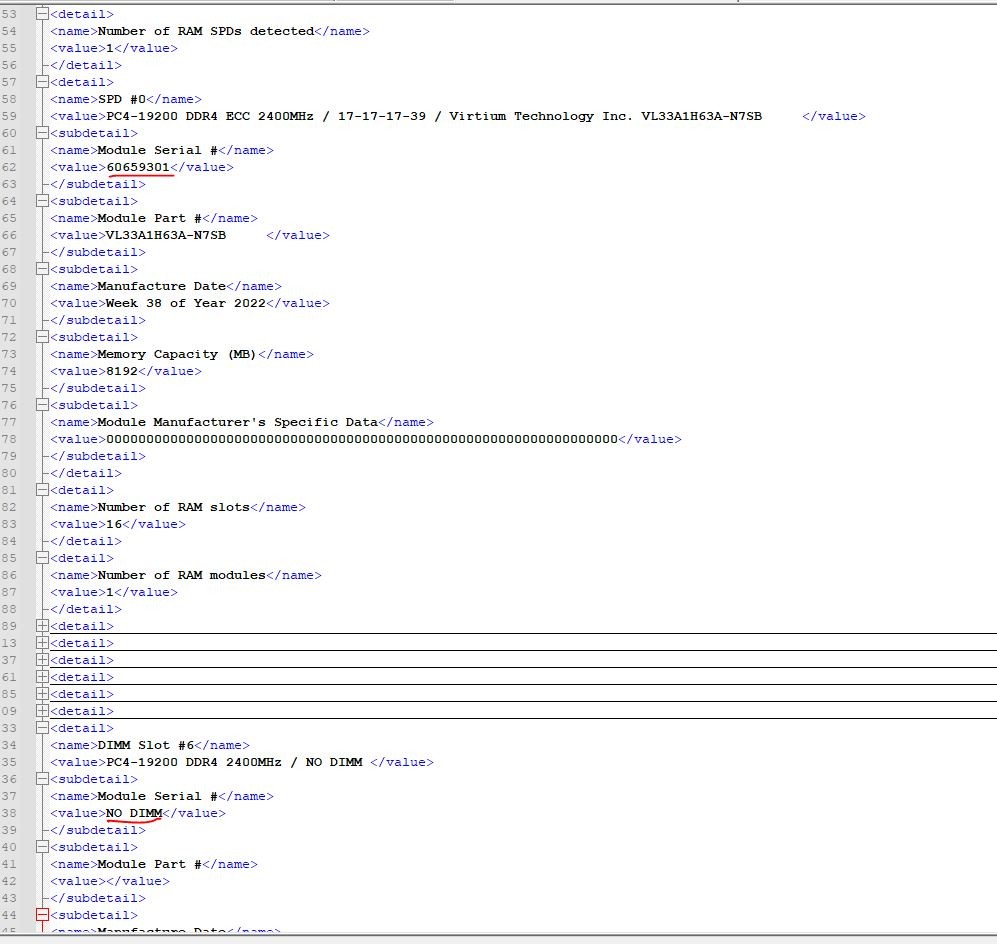Collapse the detail node on line 53
997x944 pixels.
point(43,13)
